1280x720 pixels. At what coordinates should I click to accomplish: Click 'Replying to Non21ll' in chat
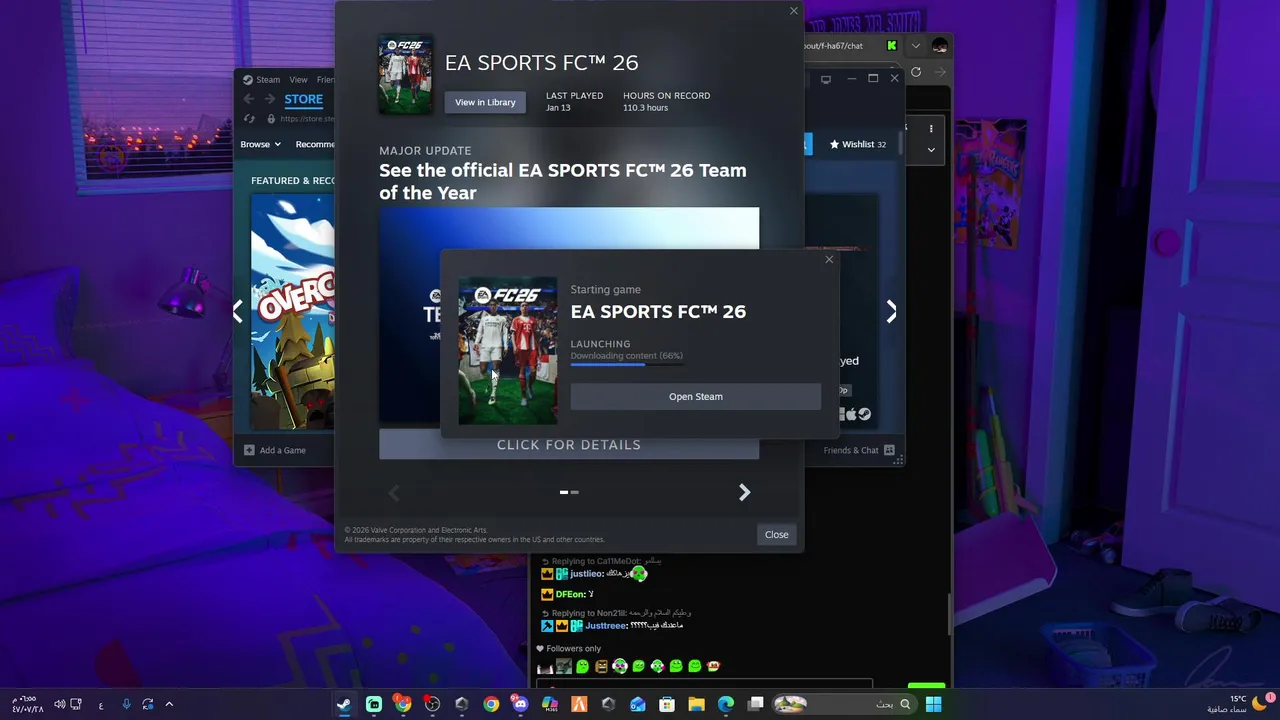point(589,613)
